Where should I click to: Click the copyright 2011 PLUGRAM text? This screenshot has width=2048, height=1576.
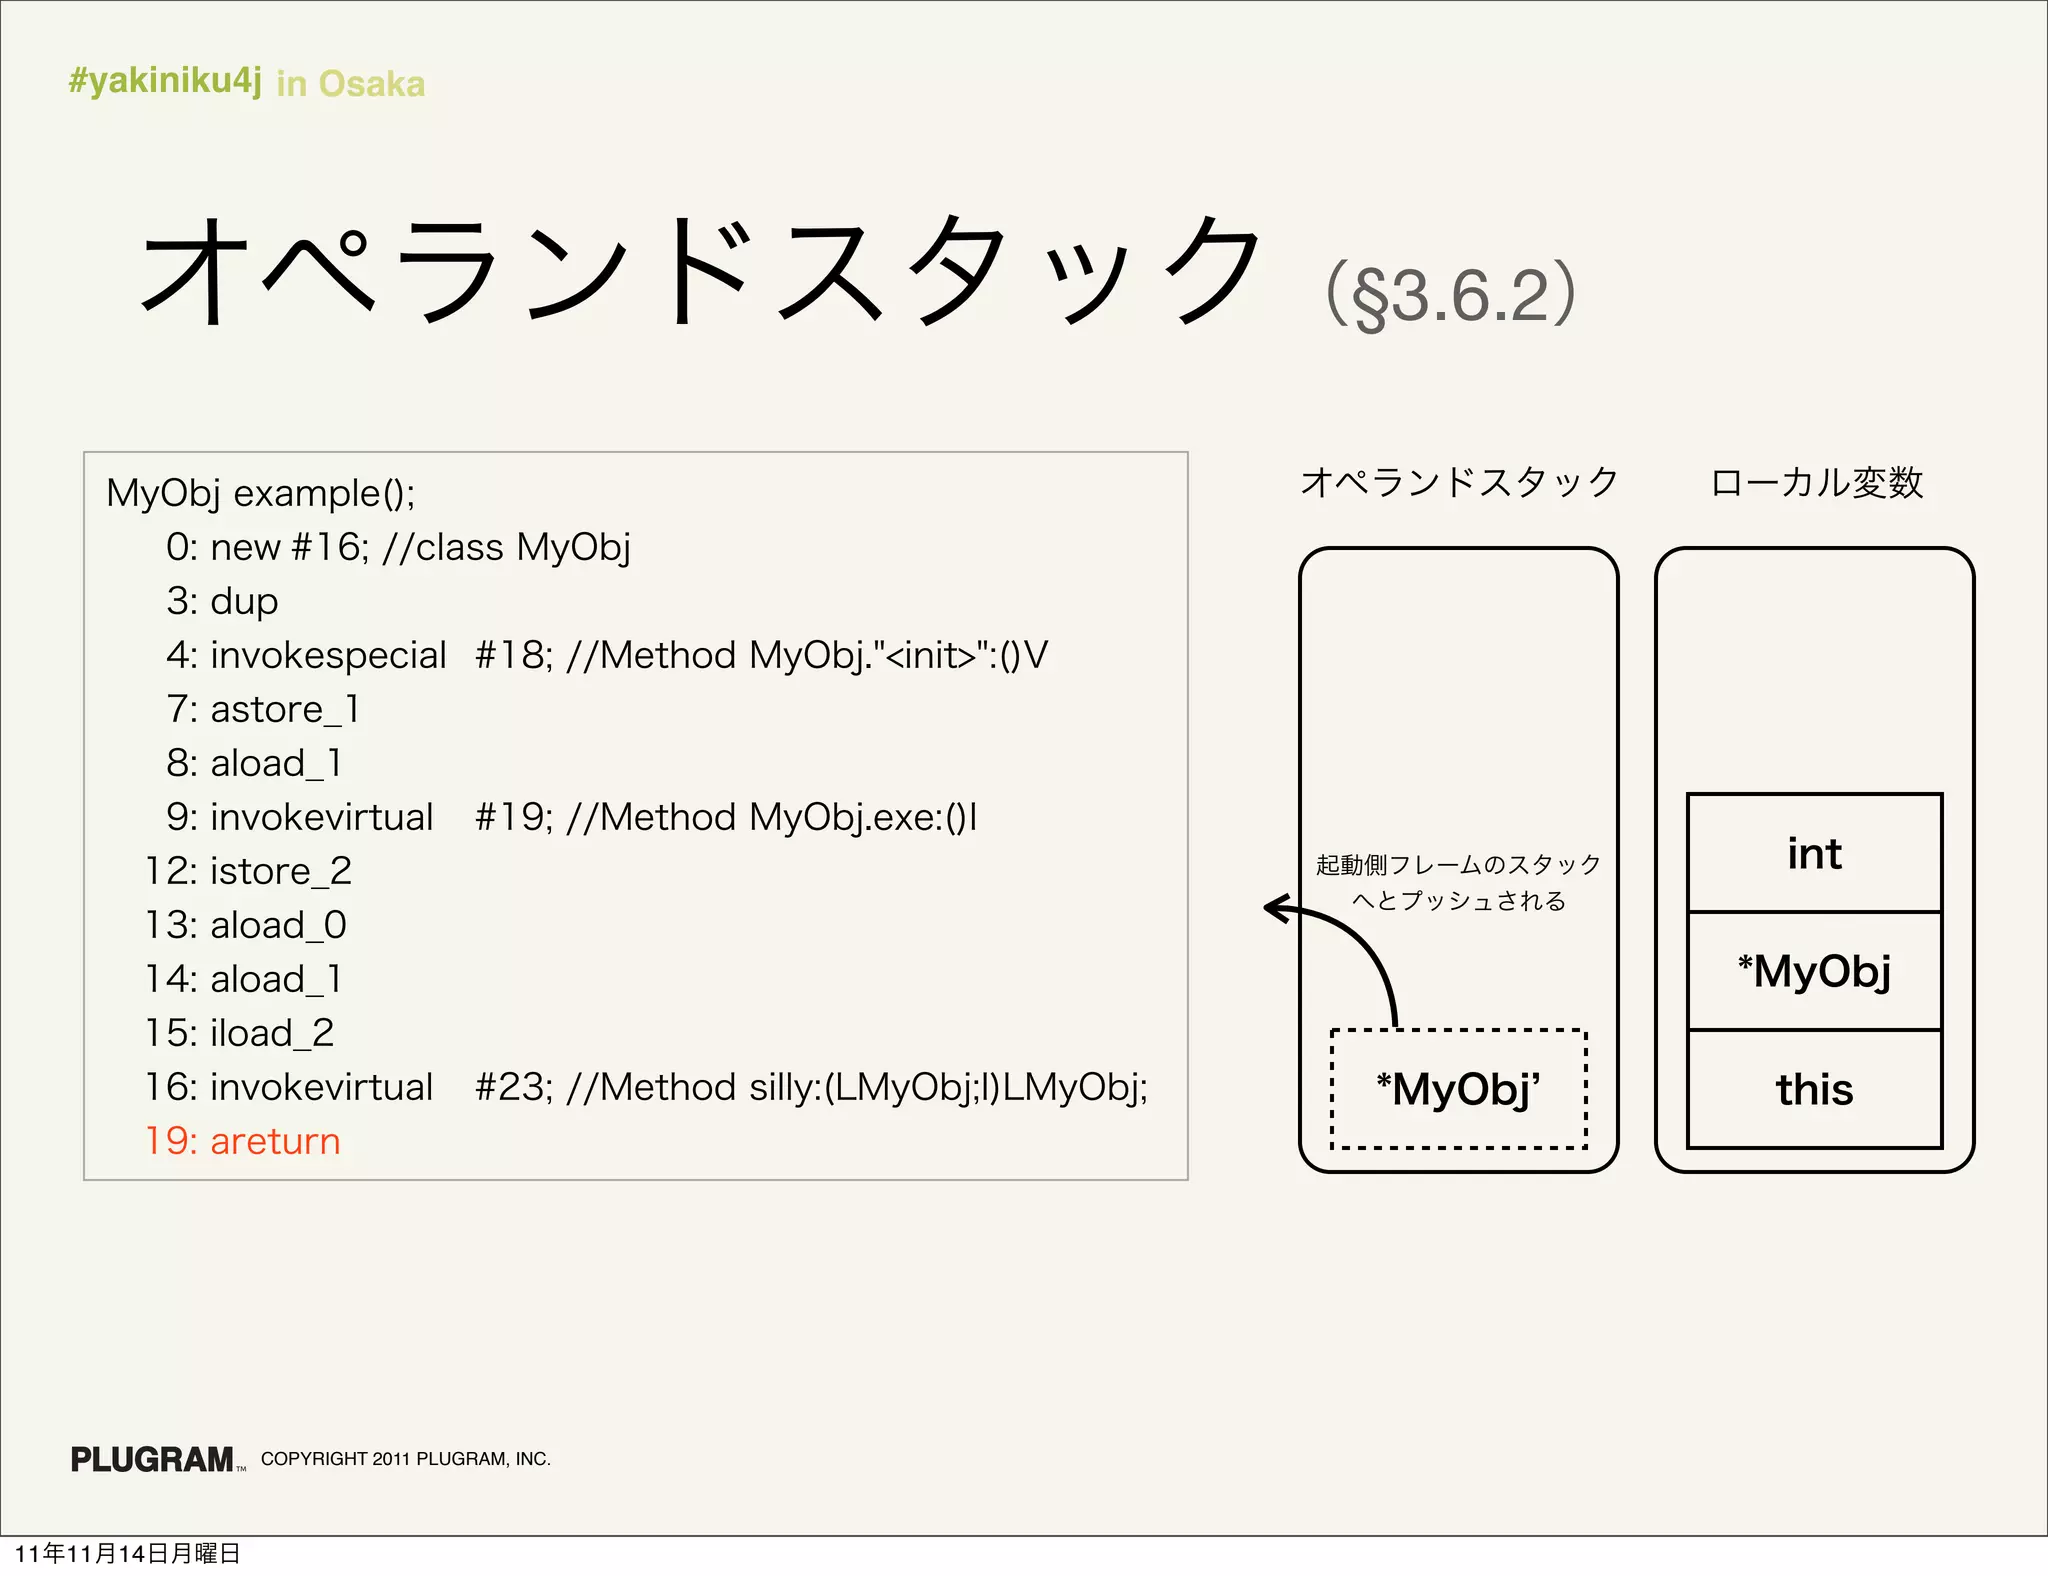tap(405, 1459)
